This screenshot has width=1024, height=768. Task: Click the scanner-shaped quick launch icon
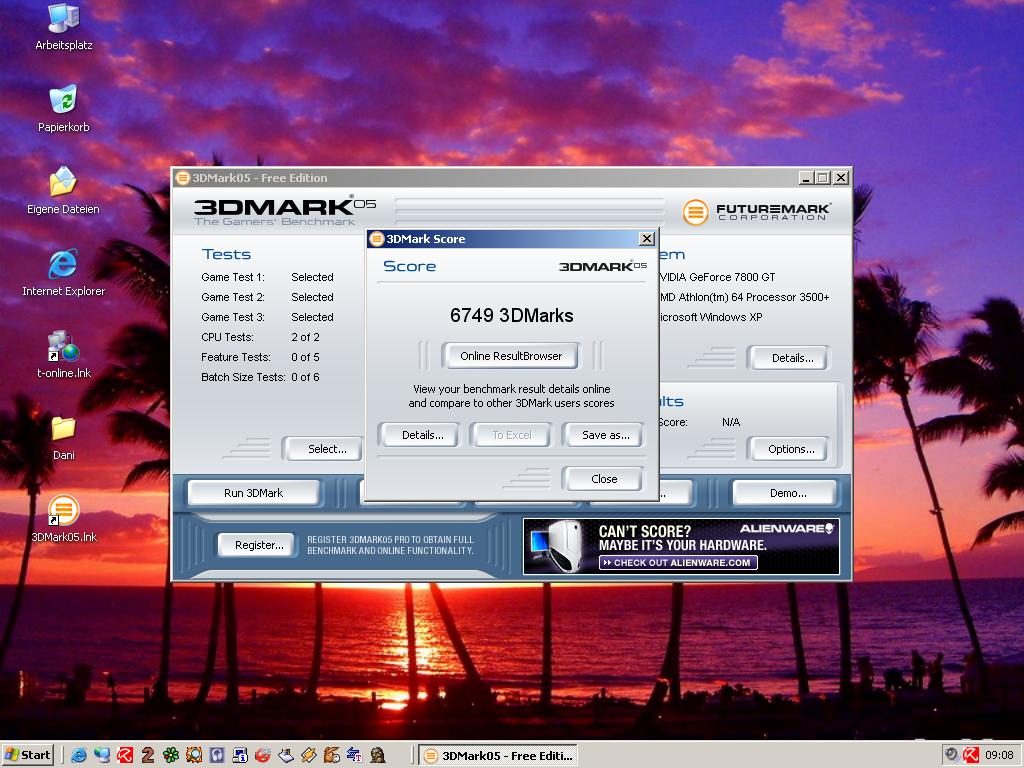pyautogui.click(x=285, y=755)
